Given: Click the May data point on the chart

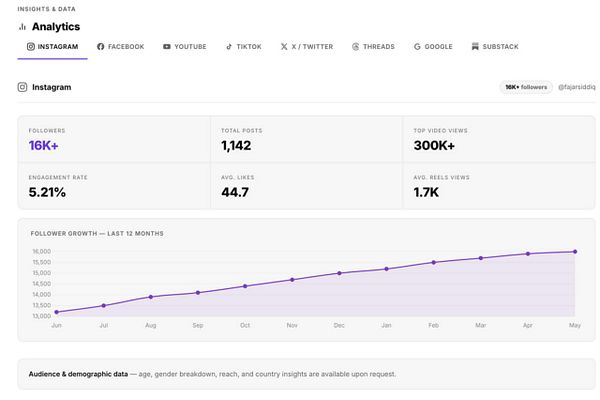Looking at the screenshot, I should pyautogui.click(x=575, y=252).
